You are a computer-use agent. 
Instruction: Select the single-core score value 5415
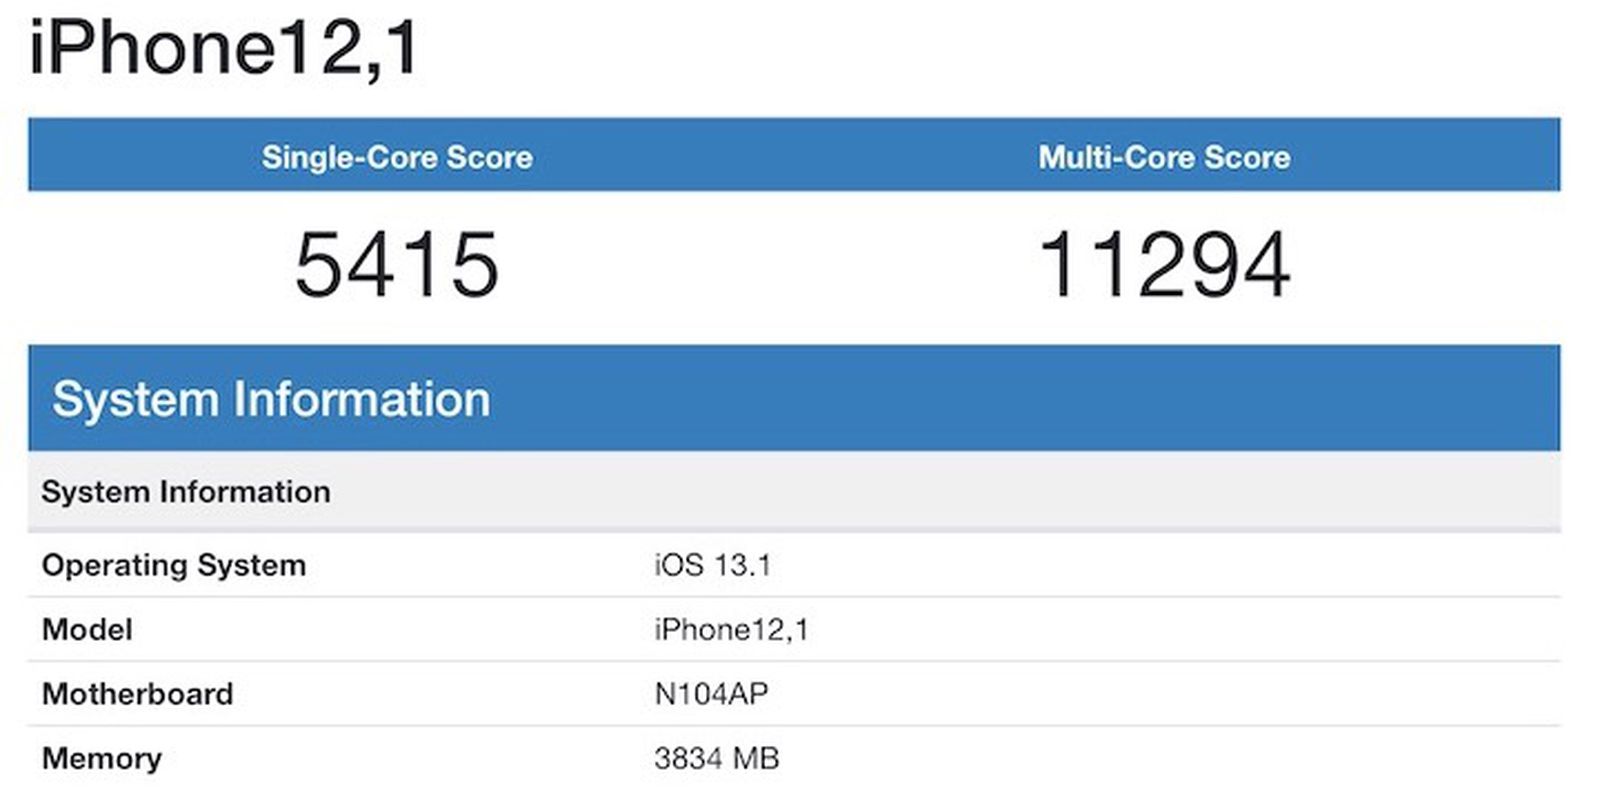click(x=397, y=265)
